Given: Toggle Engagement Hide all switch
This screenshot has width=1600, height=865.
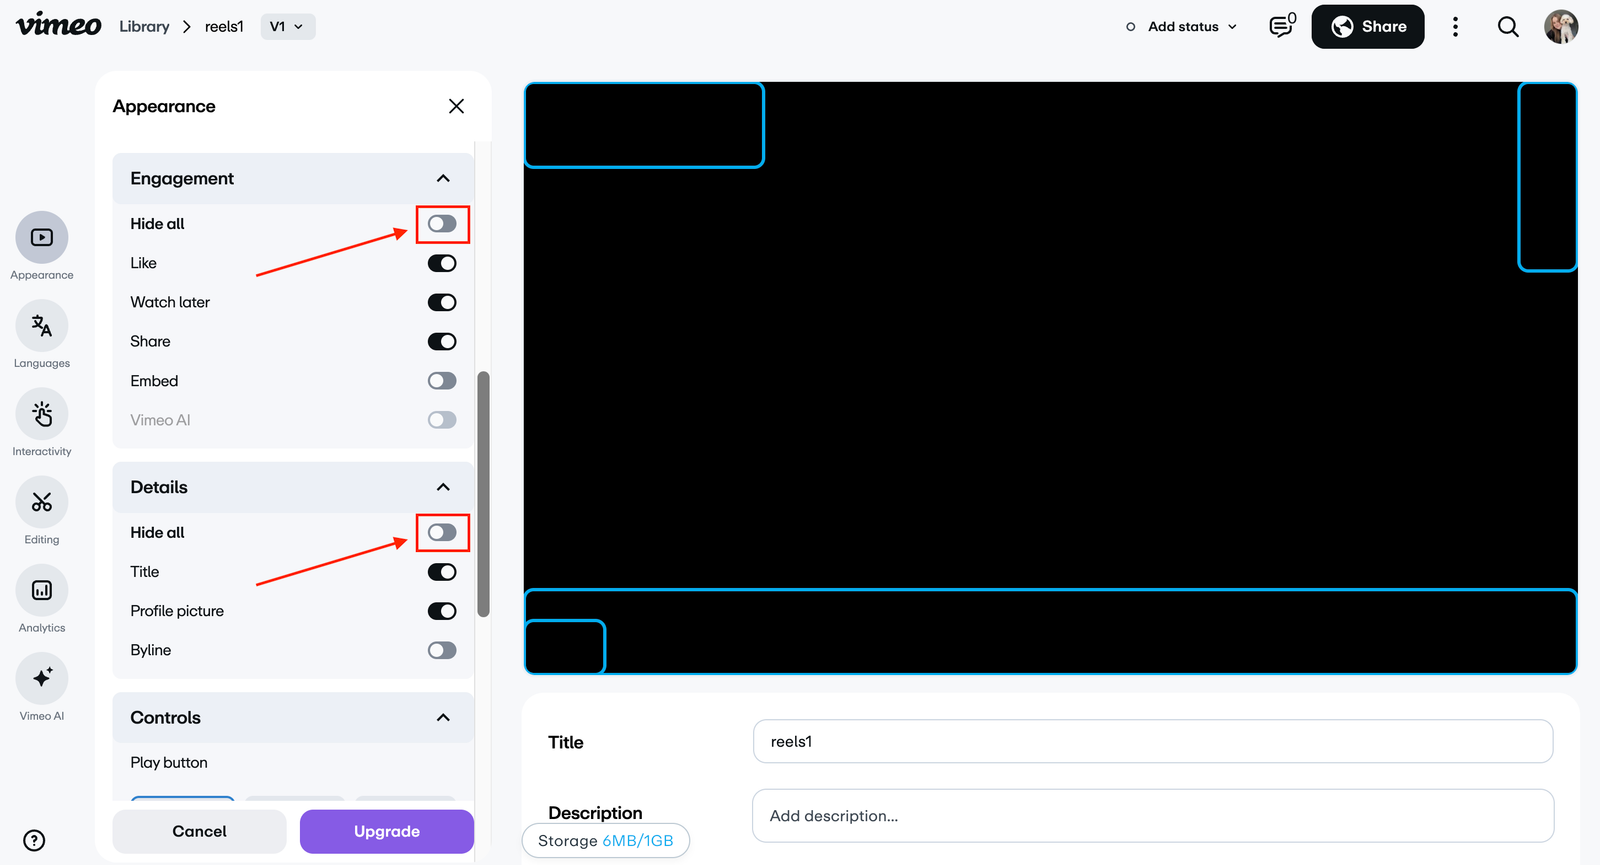Looking at the screenshot, I should click(442, 224).
